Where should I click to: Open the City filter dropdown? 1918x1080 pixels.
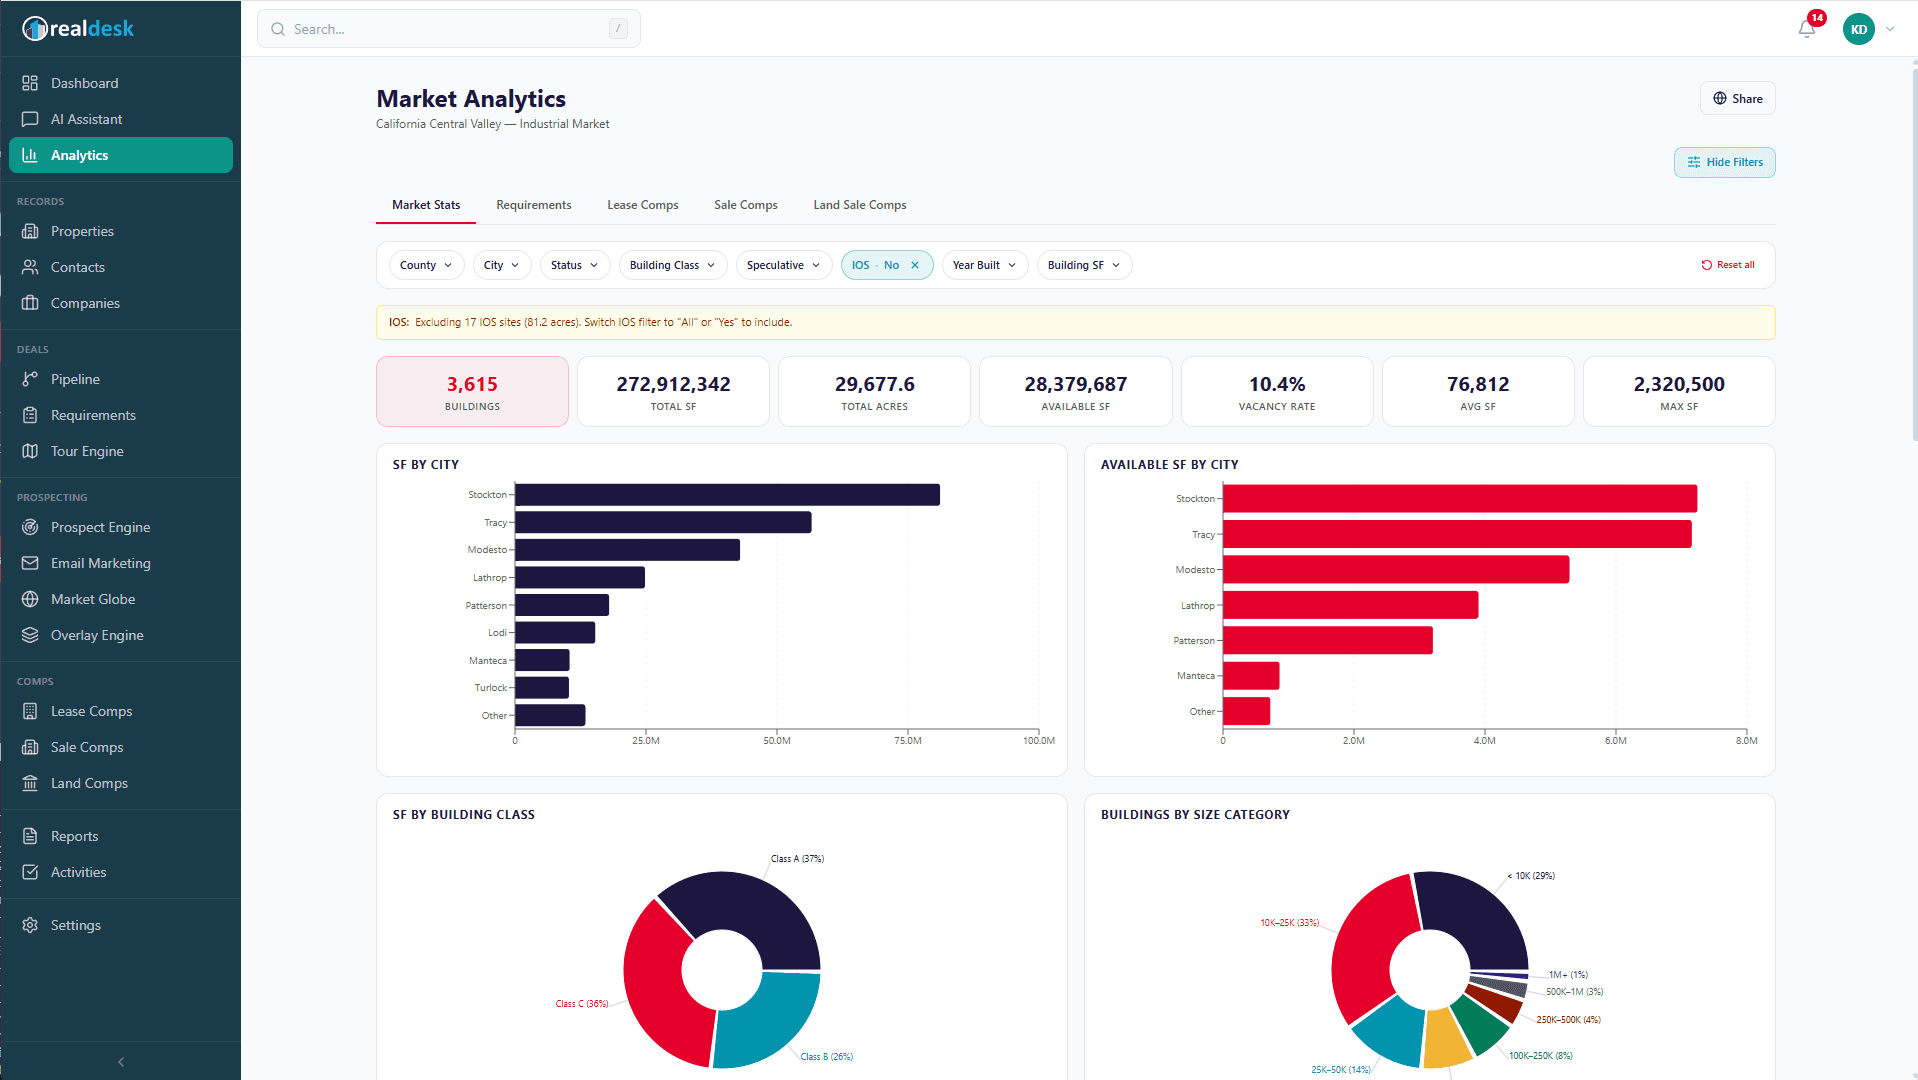coord(502,265)
